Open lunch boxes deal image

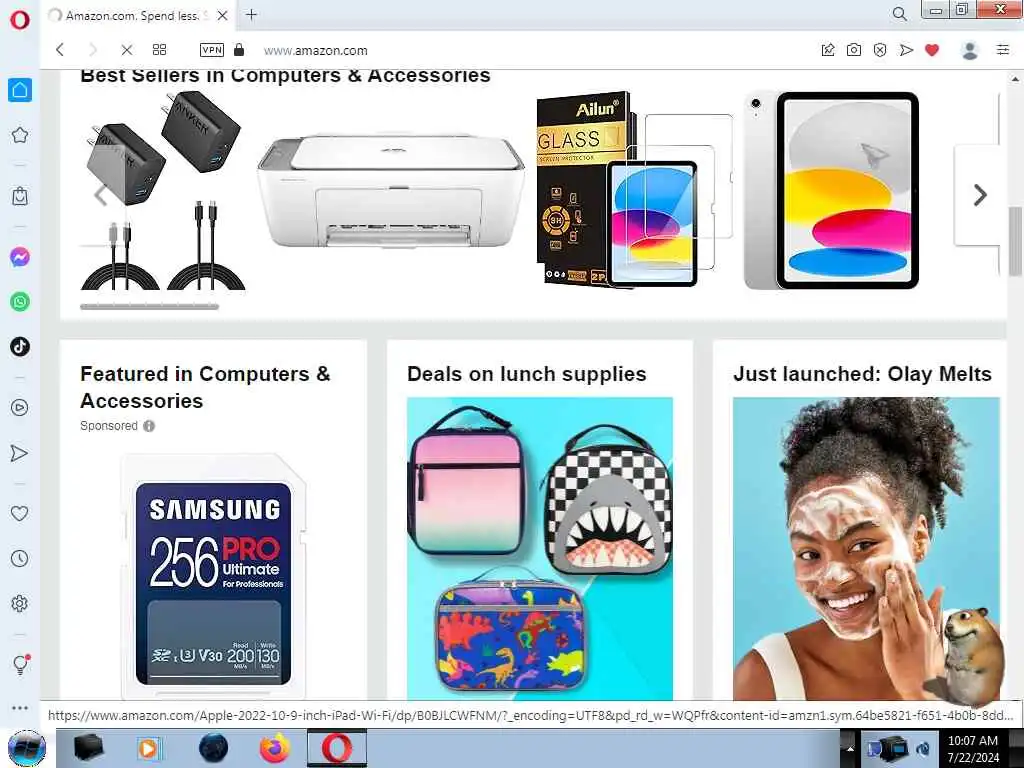539,549
